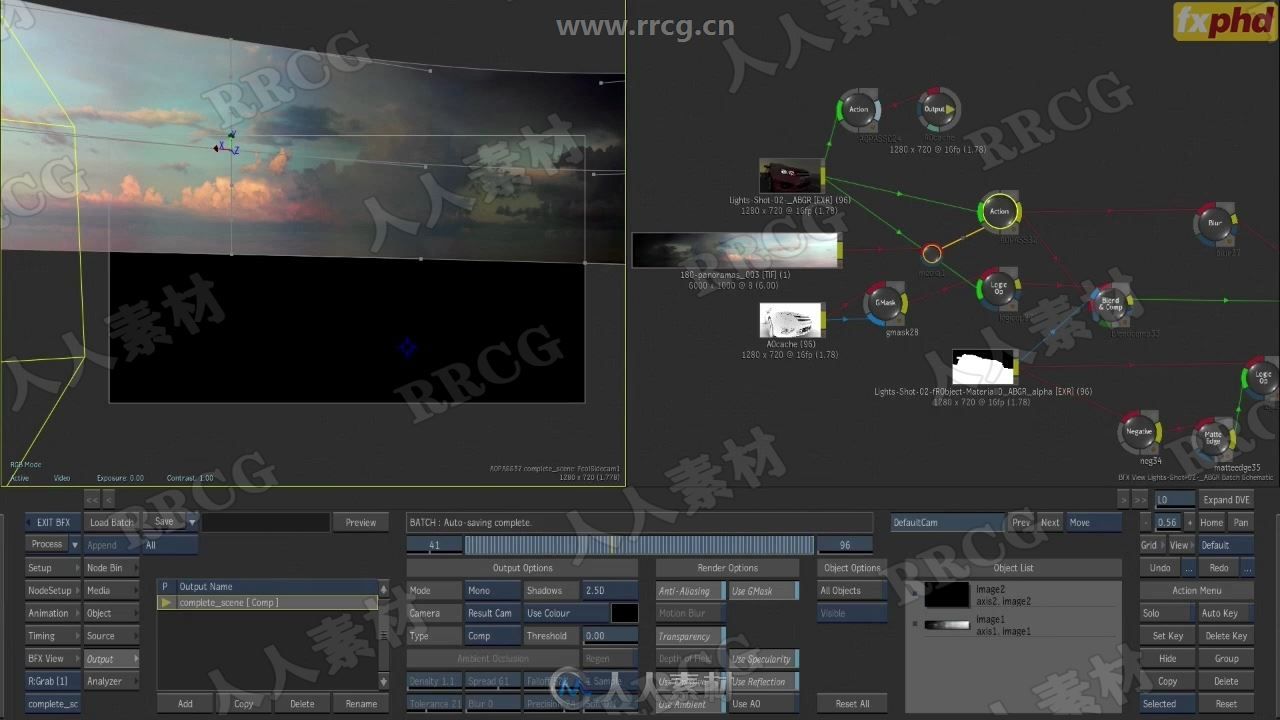Open the Save dropdown arrow
Viewport: 1280px width, 720px height.
pos(192,522)
